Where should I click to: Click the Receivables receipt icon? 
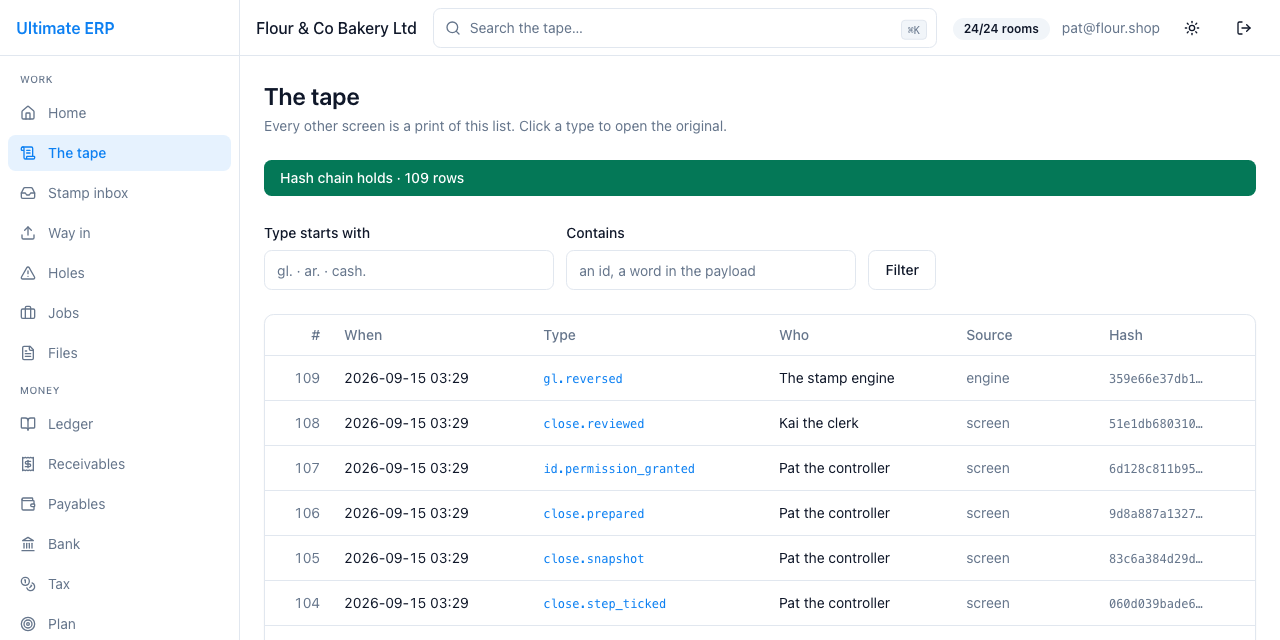(x=28, y=464)
